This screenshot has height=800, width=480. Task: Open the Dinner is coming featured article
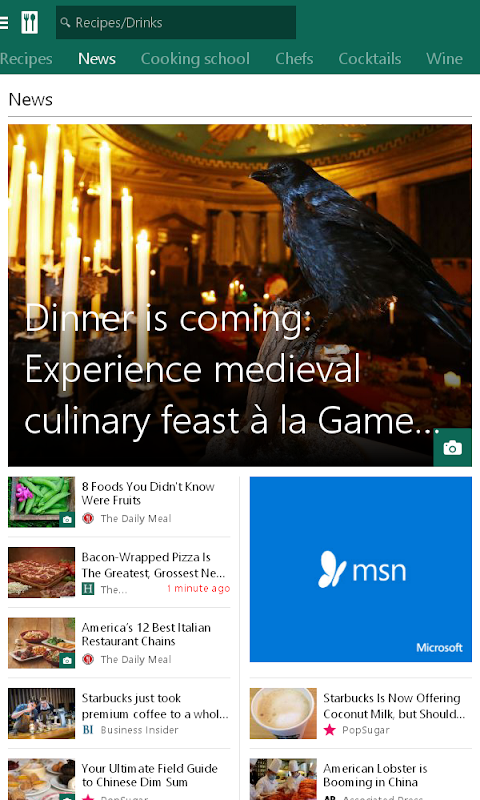click(x=240, y=295)
